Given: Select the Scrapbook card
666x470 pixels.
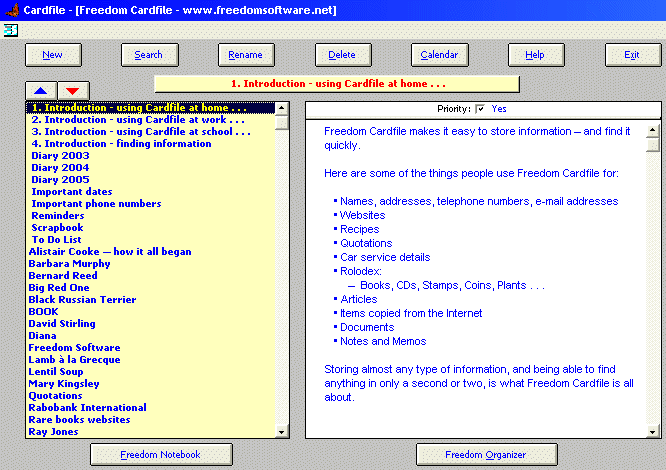Looking at the screenshot, I should 150,228.
